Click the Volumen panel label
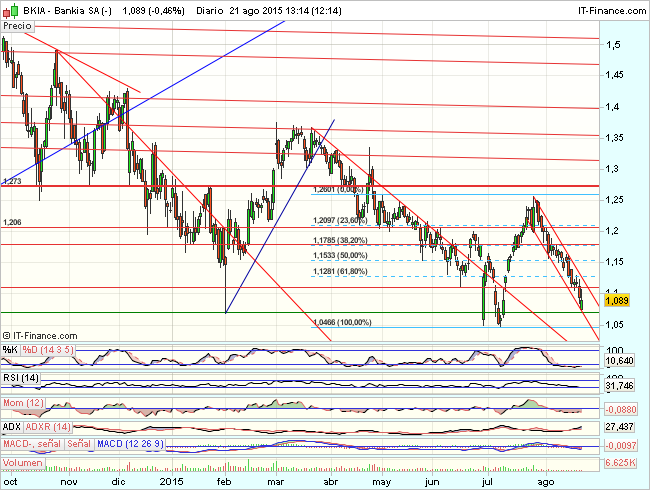Screen dimensions: 650x490 23,463
